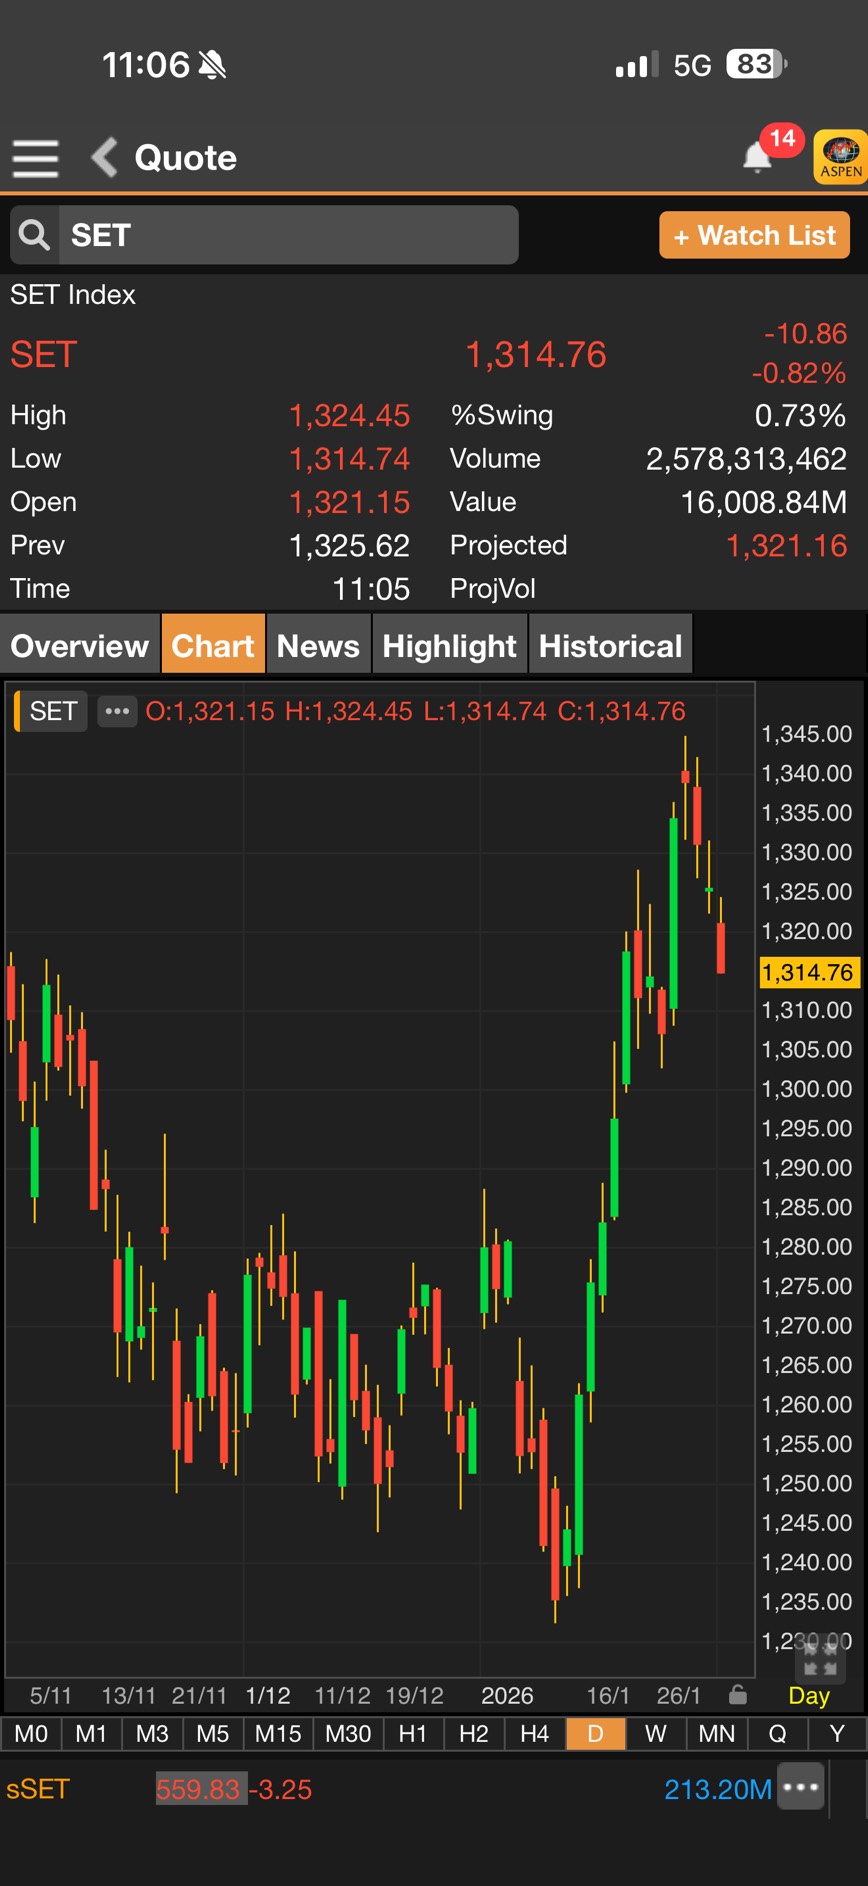Image resolution: width=868 pixels, height=1886 pixels.
Task: Tap the ASPEN logo icon
Action: [840, 156]
